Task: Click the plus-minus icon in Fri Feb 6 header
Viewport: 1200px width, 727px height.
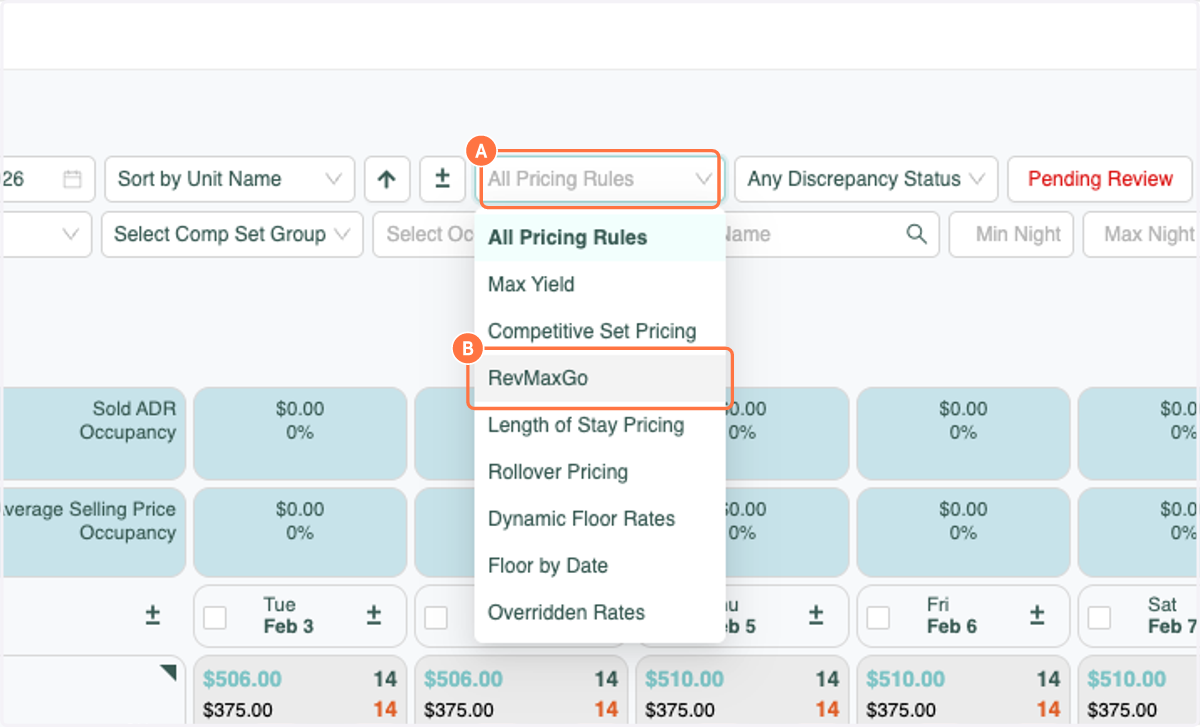Action: [x=1037, y=615]
